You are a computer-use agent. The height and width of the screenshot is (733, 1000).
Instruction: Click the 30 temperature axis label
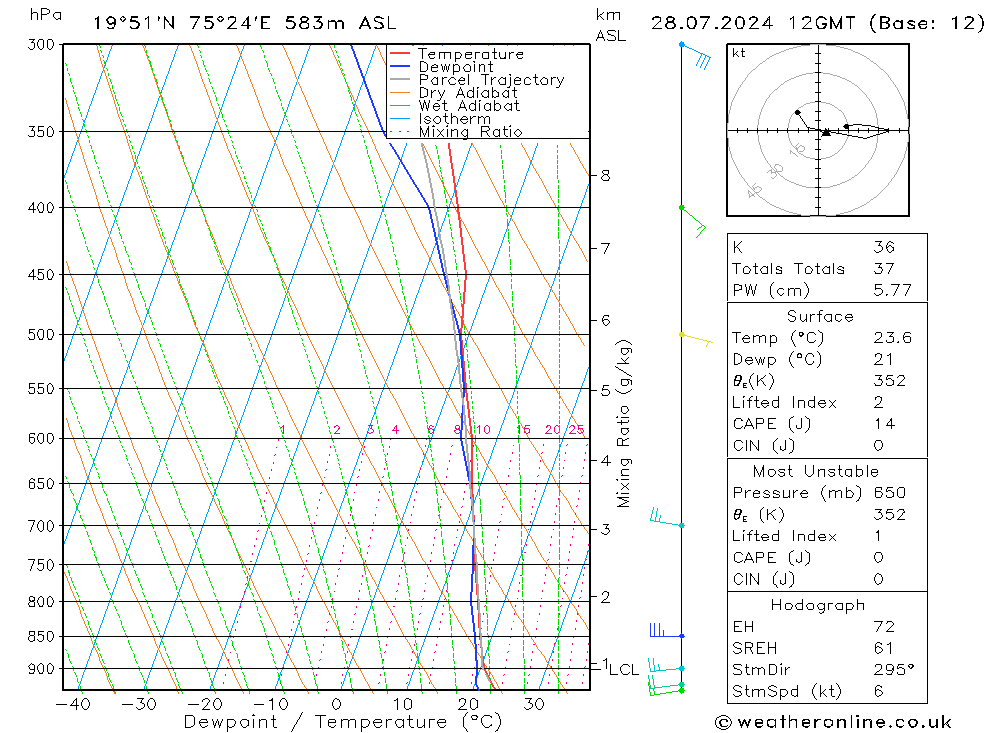click(x=533, y=704)
